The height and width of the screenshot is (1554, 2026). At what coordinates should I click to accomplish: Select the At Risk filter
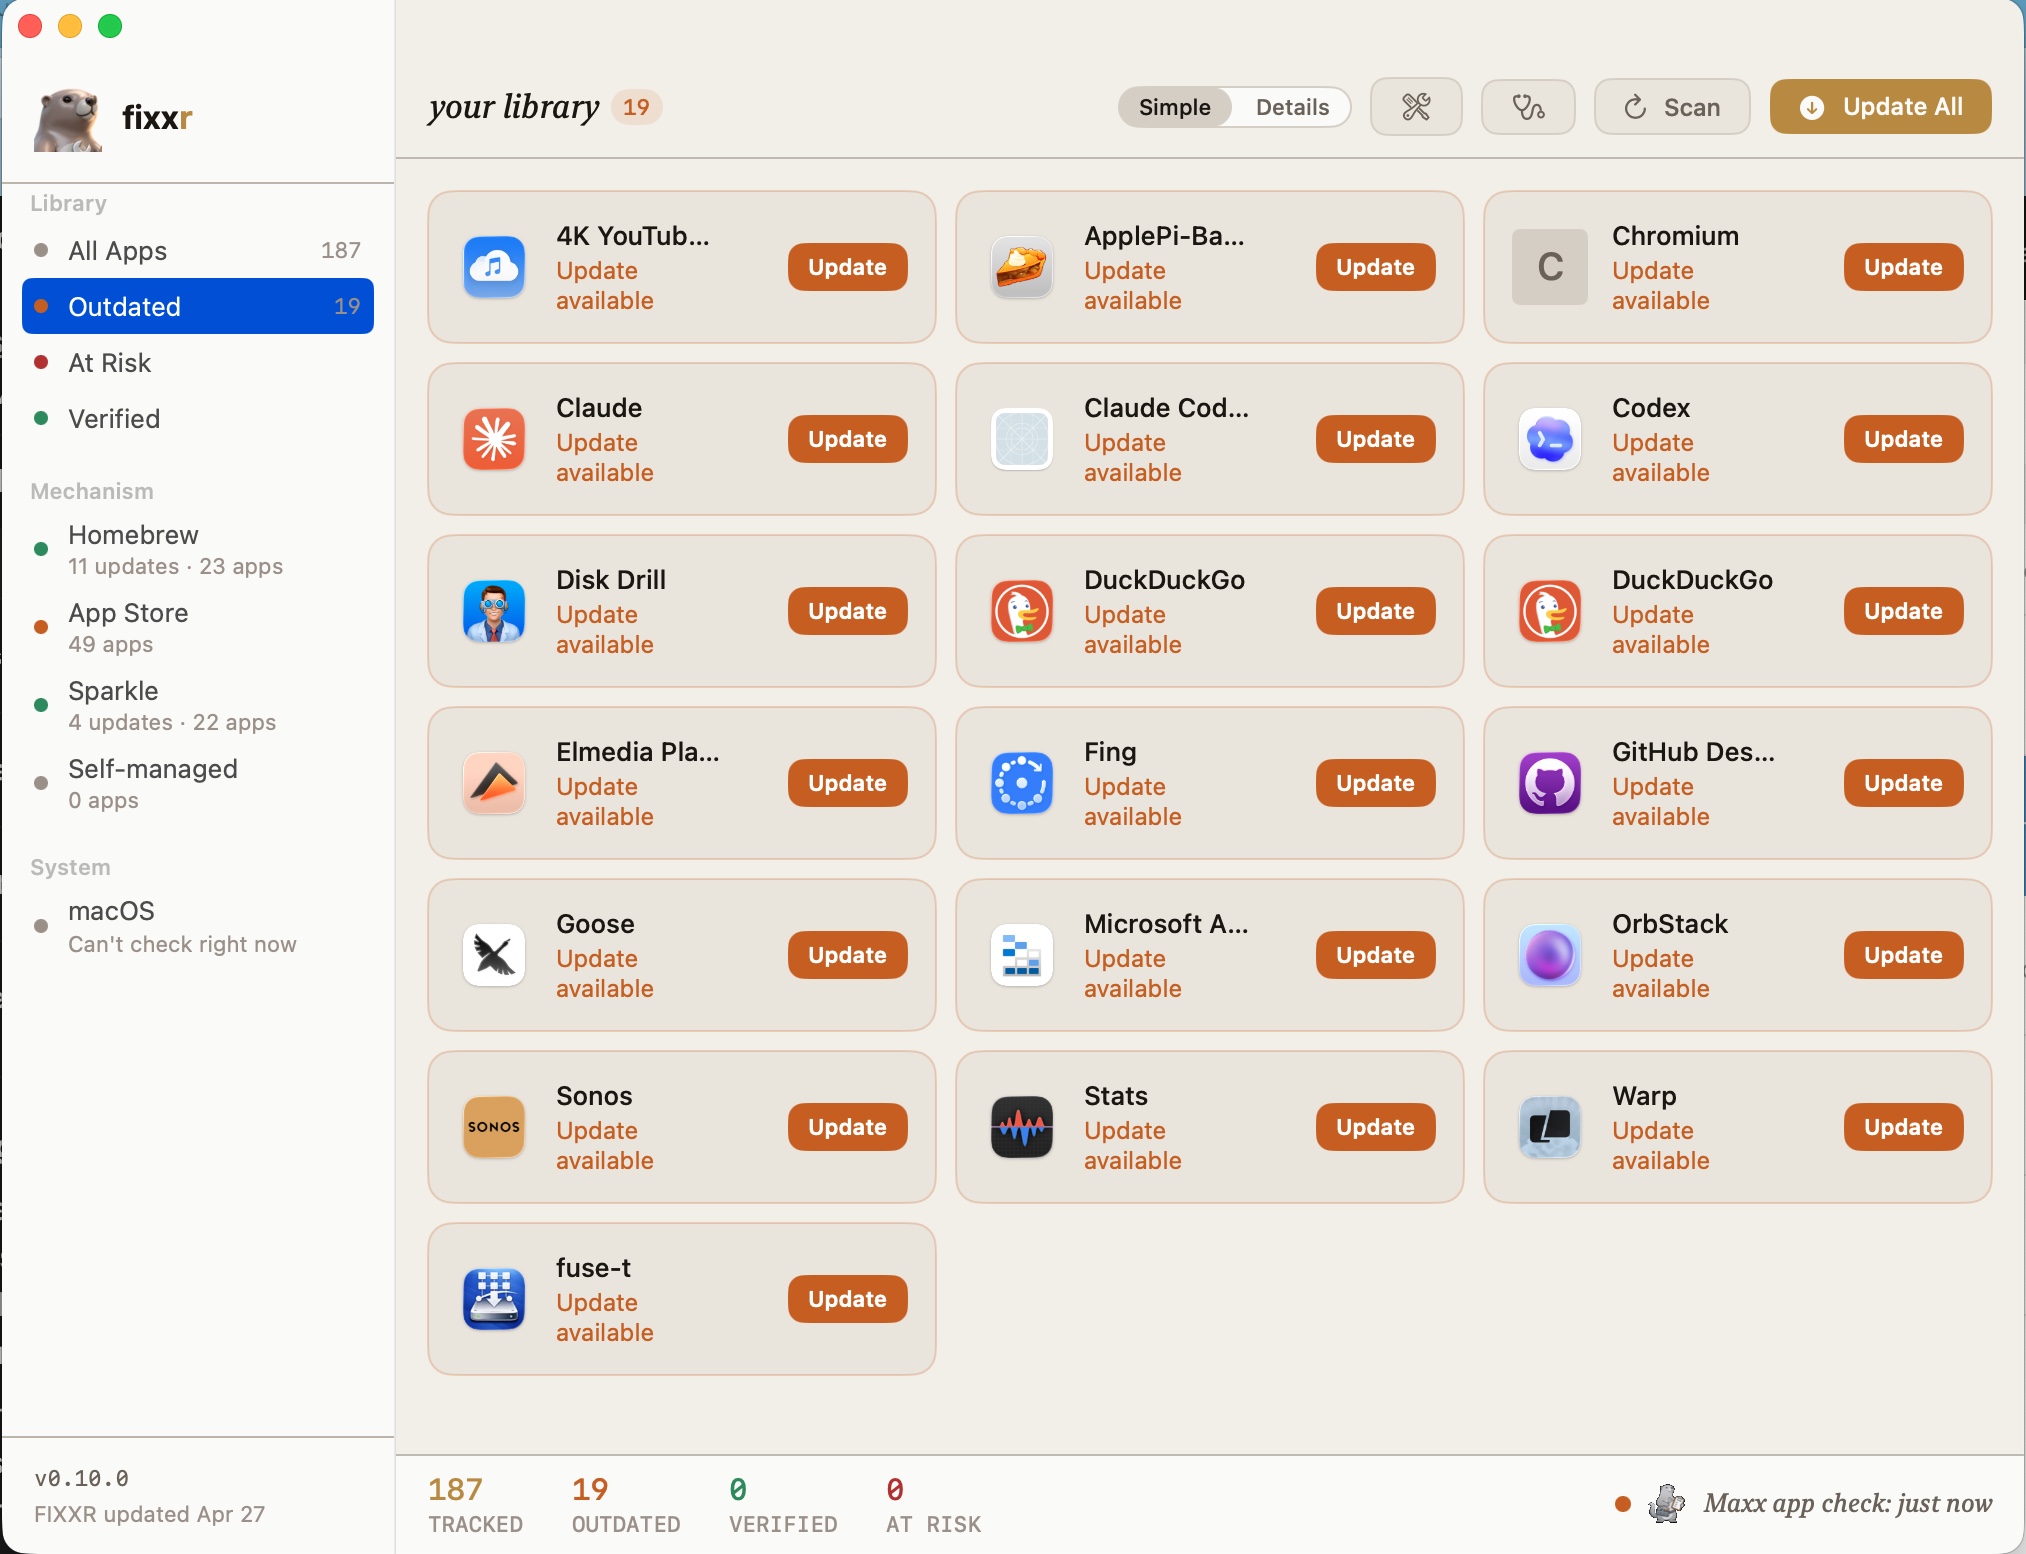(110, 363)
